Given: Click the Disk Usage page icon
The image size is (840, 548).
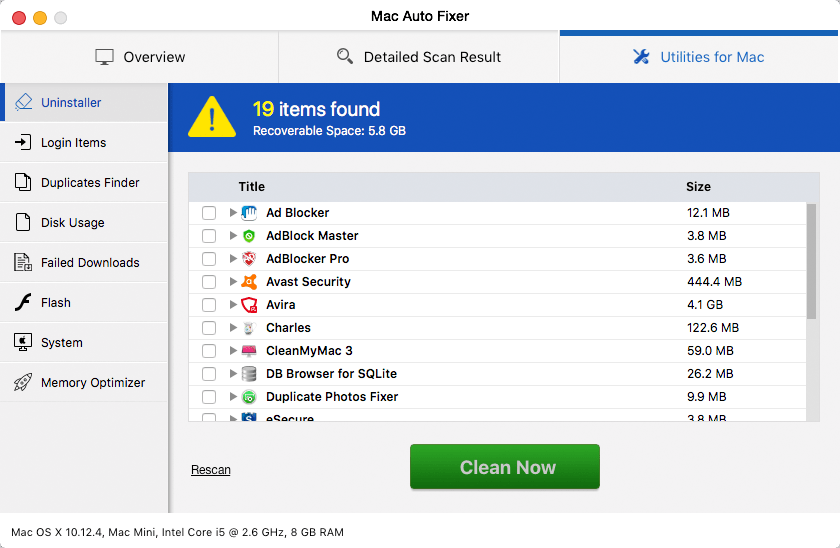Looking at the screenshot, I should (x=22, y=222).
